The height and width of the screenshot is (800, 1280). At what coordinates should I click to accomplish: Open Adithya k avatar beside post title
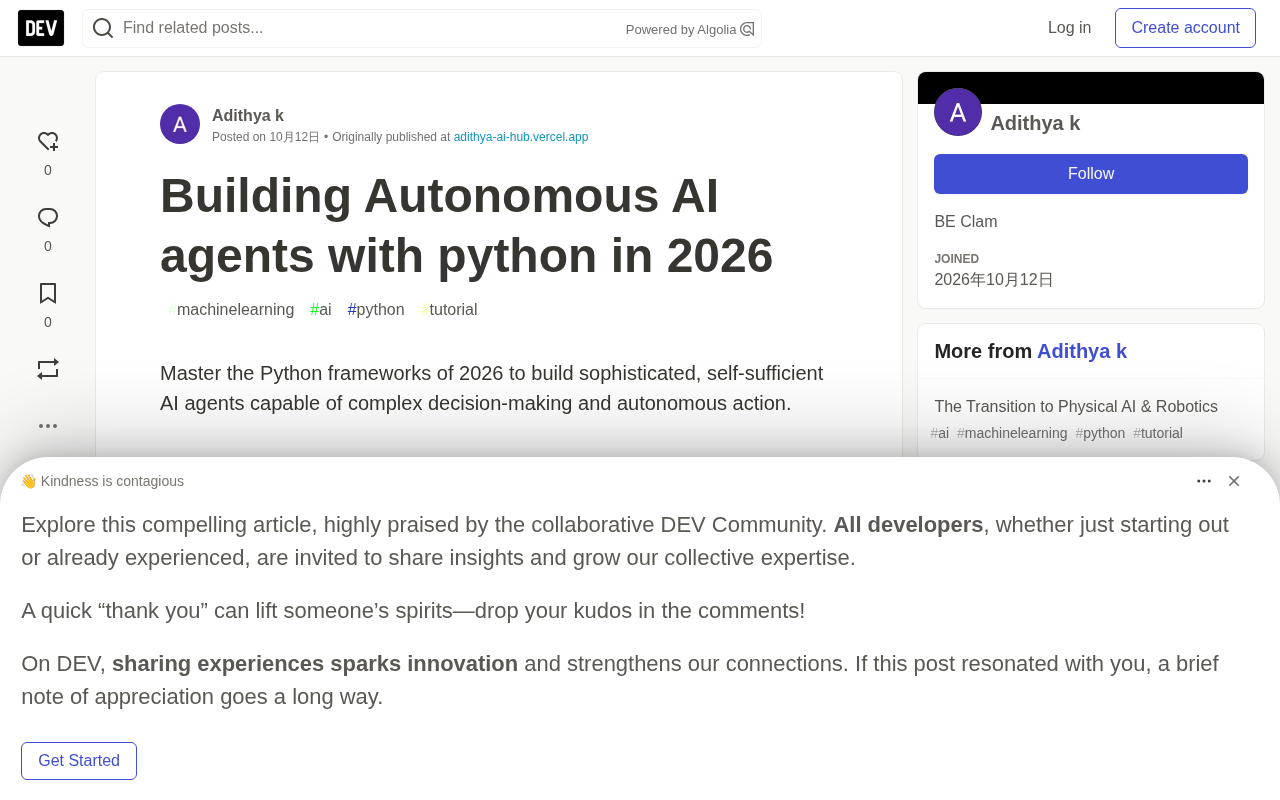tap(180, 124)
